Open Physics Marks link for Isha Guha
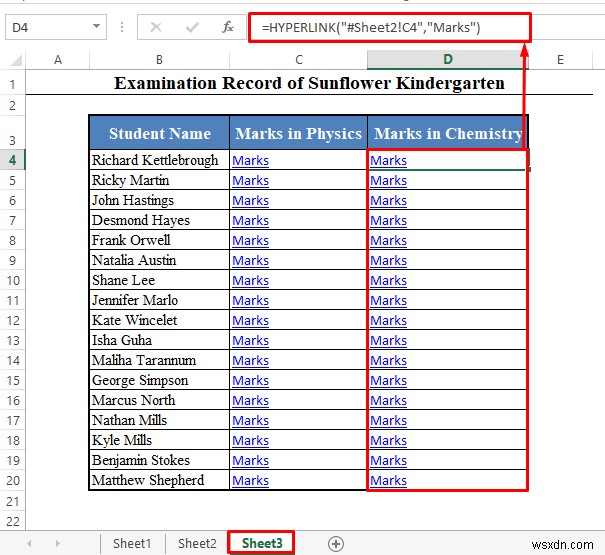605x555 pixels. pyautogui.click(x=250, y=341)
